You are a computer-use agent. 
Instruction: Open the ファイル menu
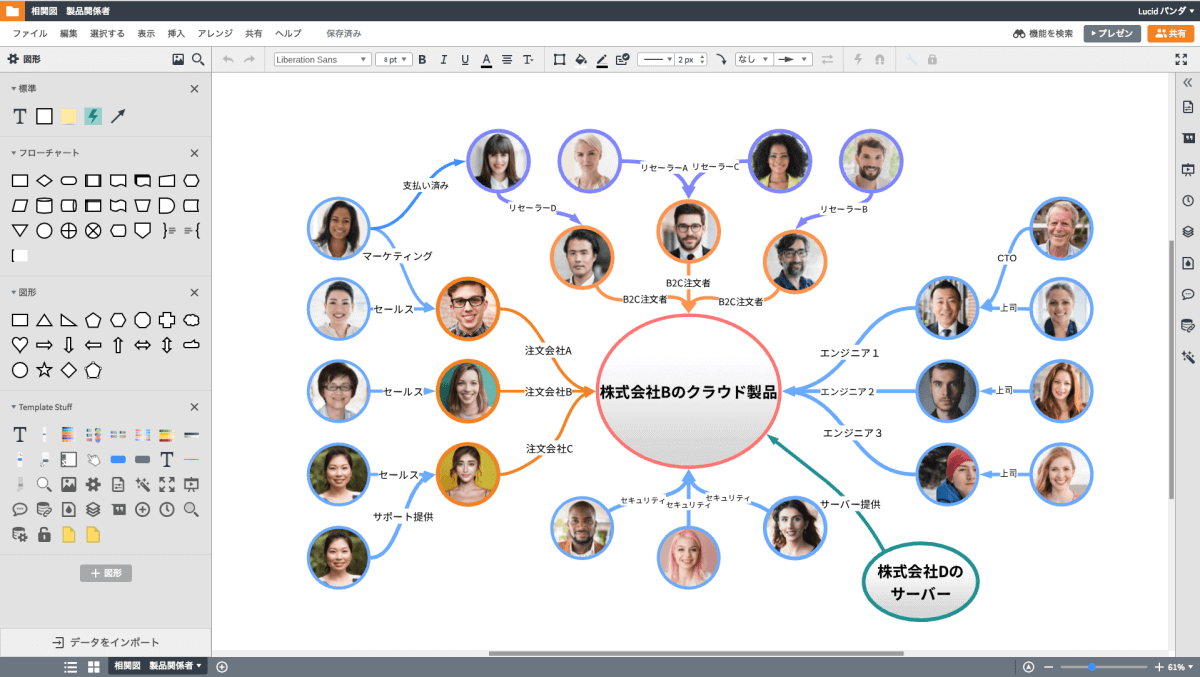pyautogui.click(x=29, y=33)
